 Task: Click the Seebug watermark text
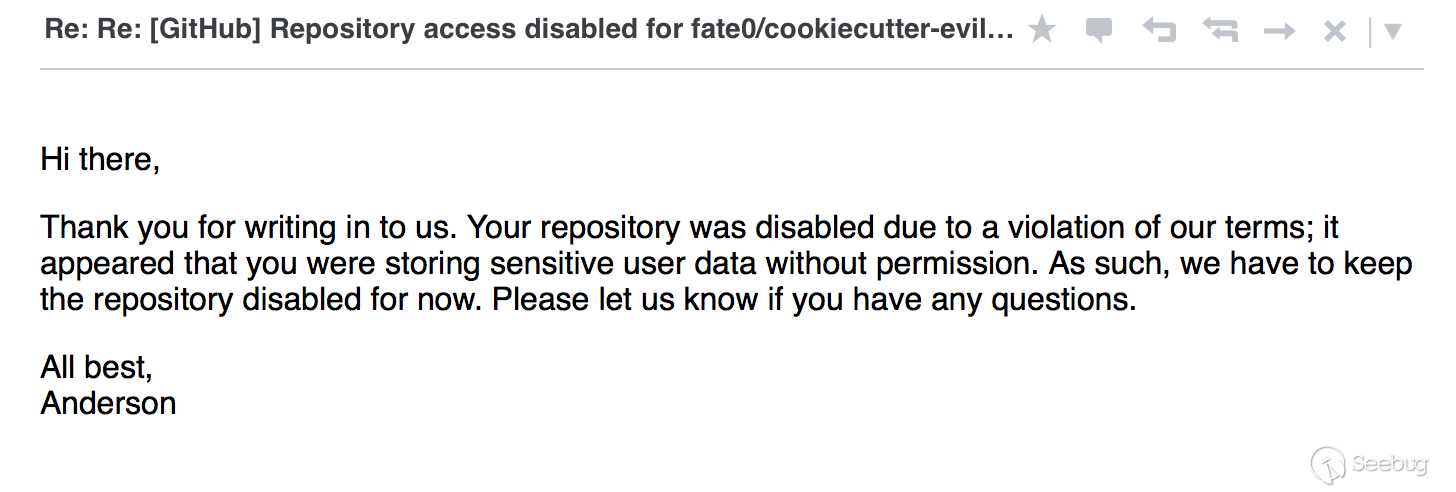pos(1390,464)
